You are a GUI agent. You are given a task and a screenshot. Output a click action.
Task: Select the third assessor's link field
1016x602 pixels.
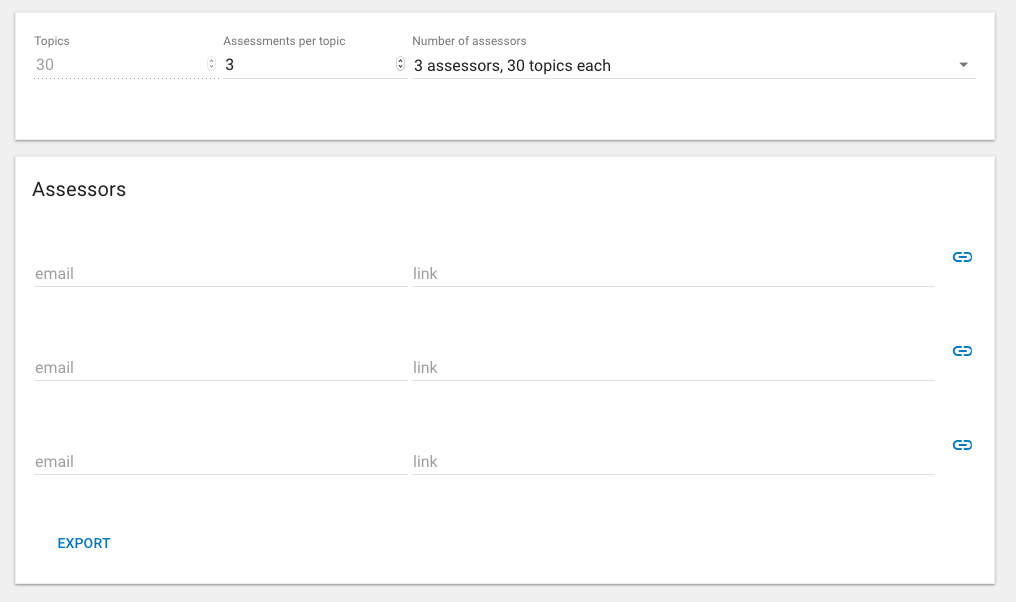[x=673, y=461]
